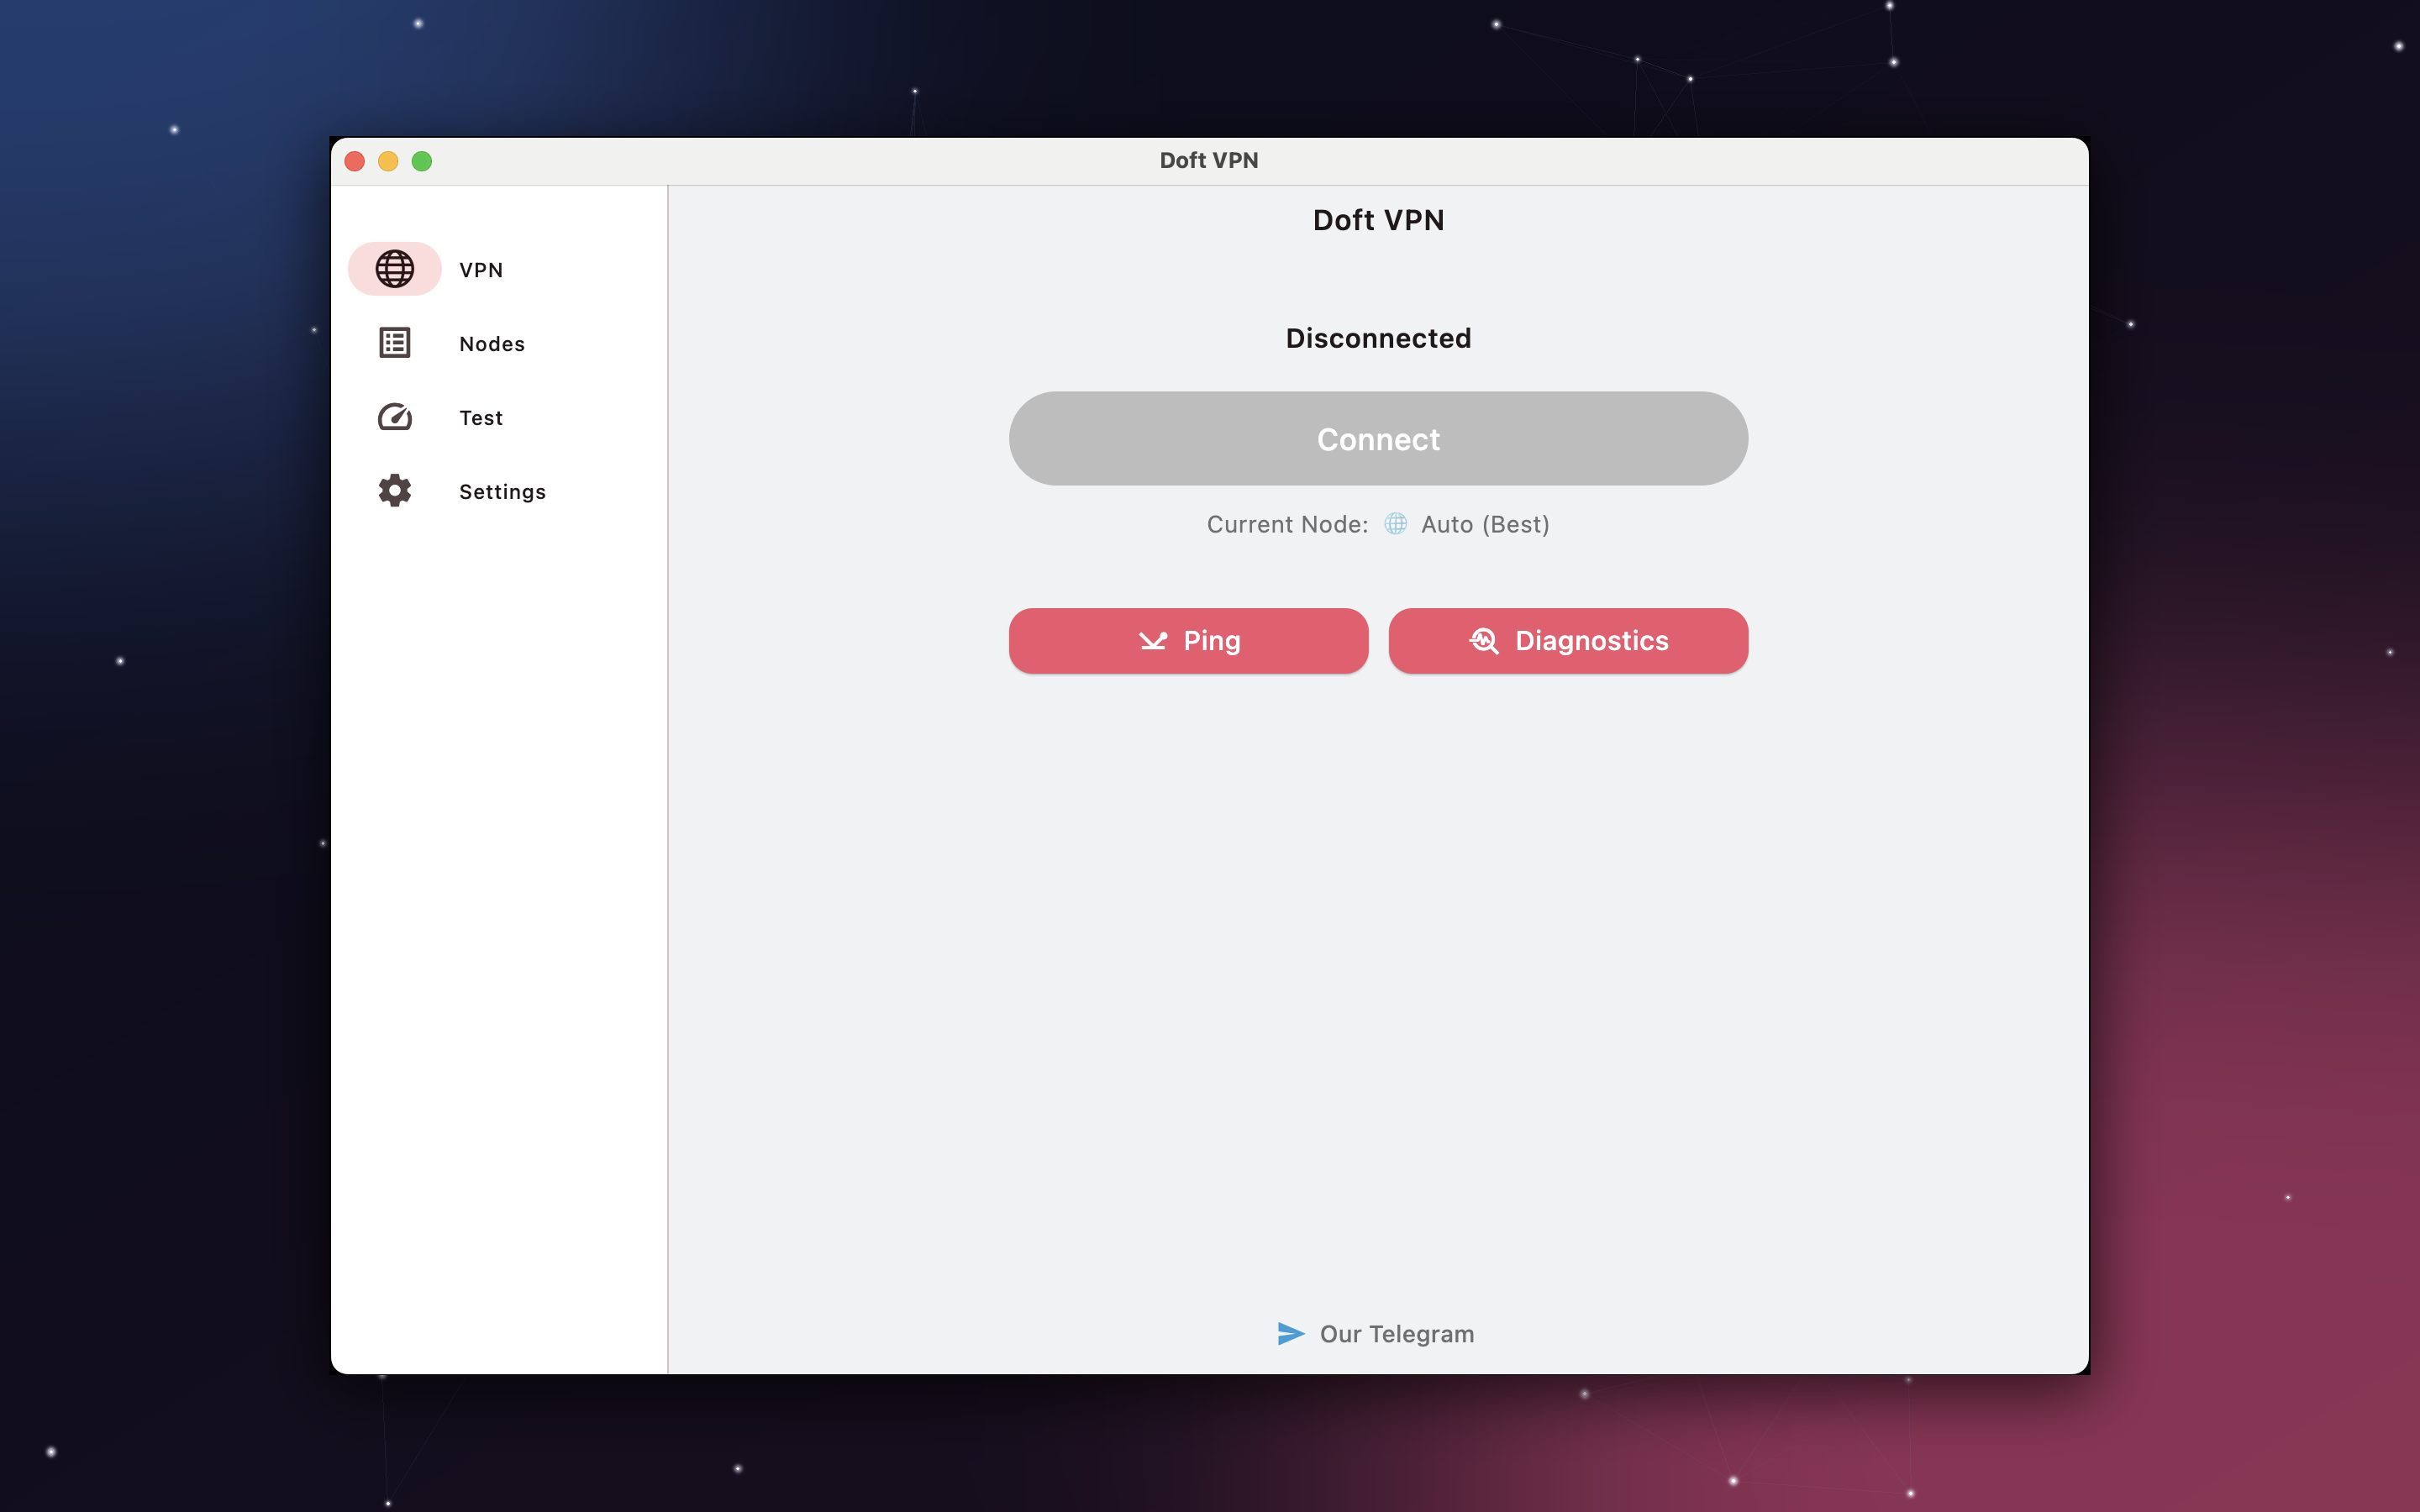
Task: Switch to the Test section
Action: tap(481, 418)
